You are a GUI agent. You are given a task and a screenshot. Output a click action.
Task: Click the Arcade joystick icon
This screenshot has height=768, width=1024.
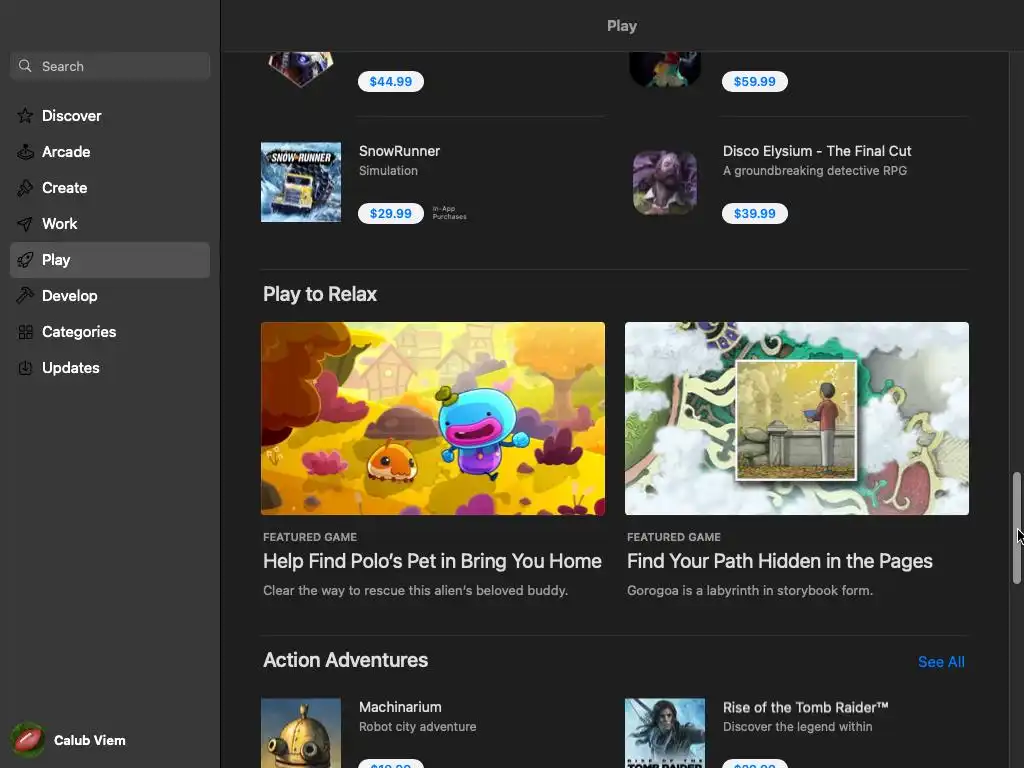tap(25, 152)
